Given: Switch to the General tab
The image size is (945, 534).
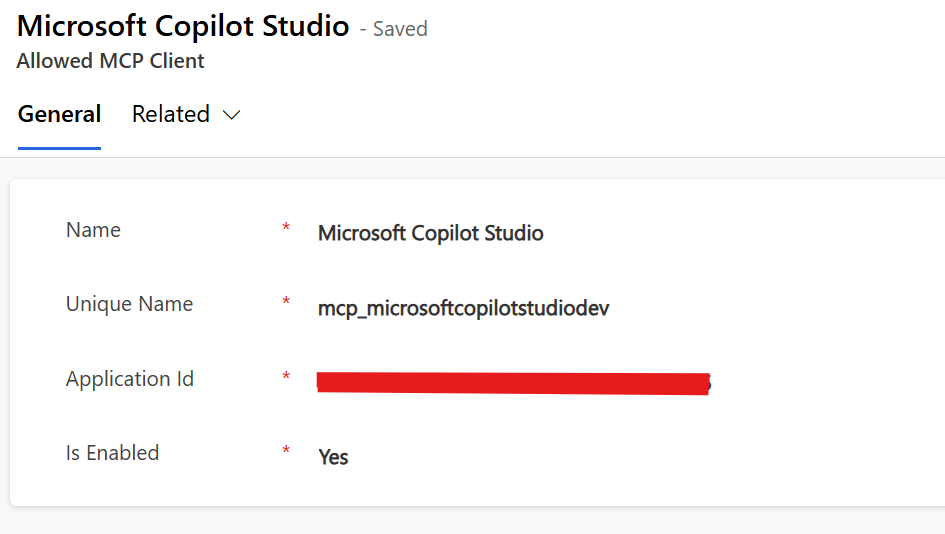Looking at the screenshot, I should click(x=59, y=114).
